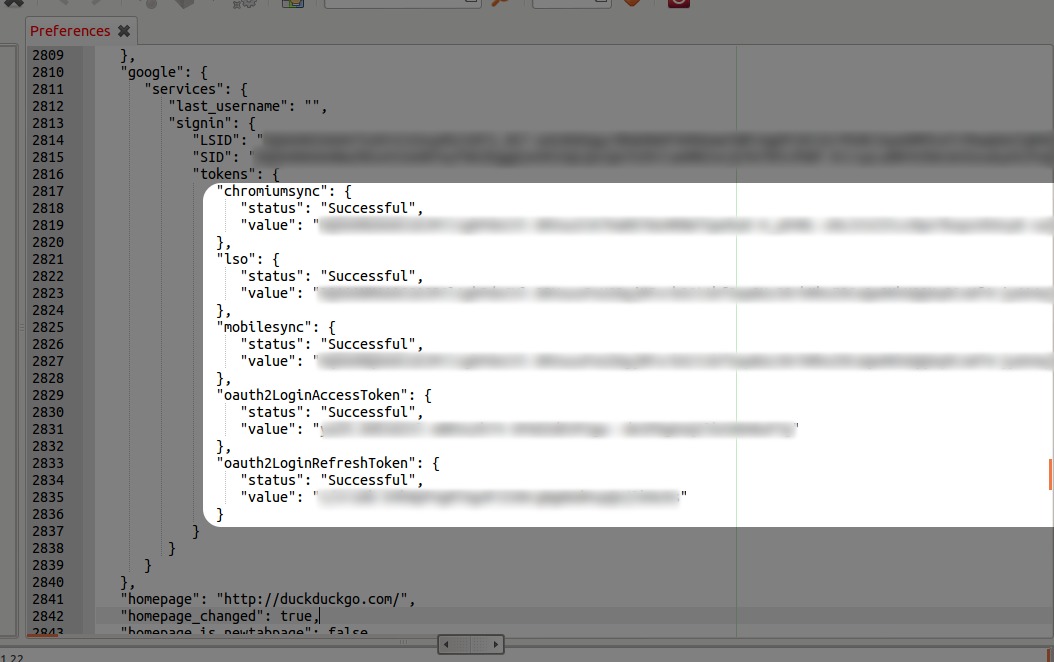Focus the toolbar search text field
The width and height of the screenshot is (1054, 662).
[402, 3]
